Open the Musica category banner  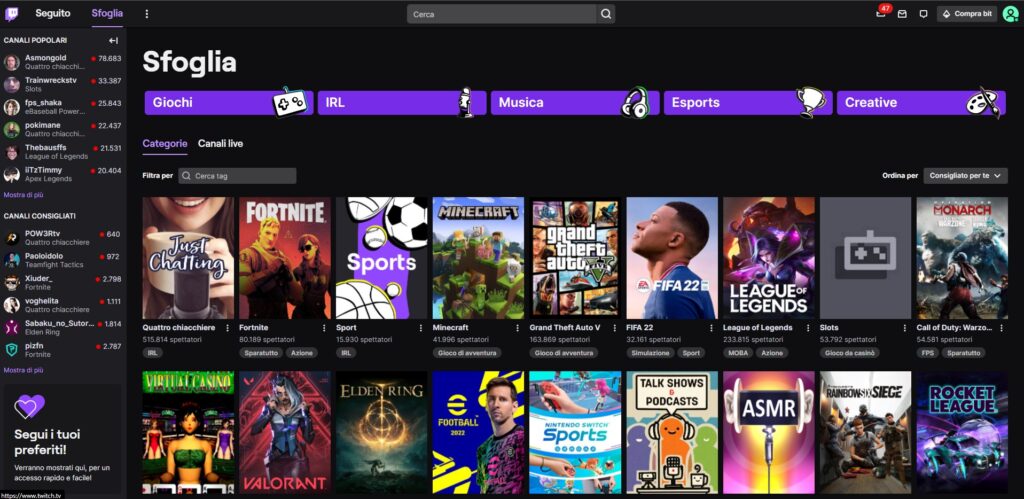[x=575, y=103]
